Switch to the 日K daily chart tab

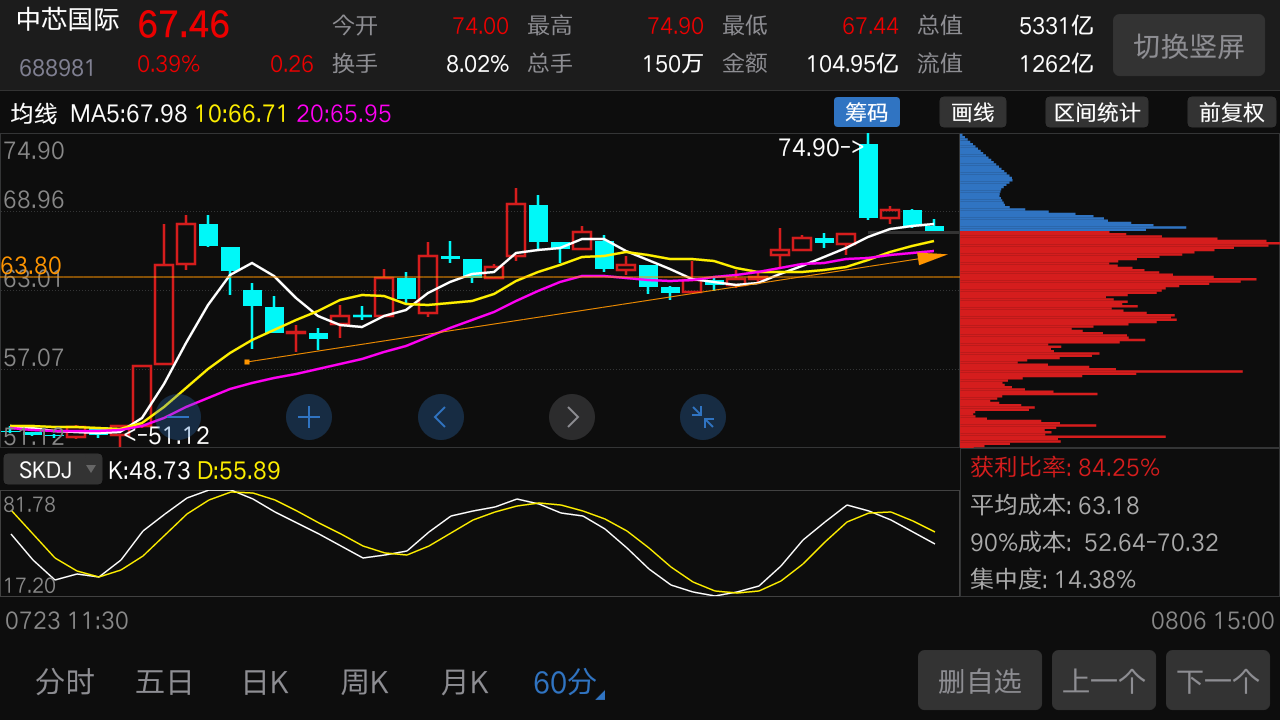(x=264, y=681)
